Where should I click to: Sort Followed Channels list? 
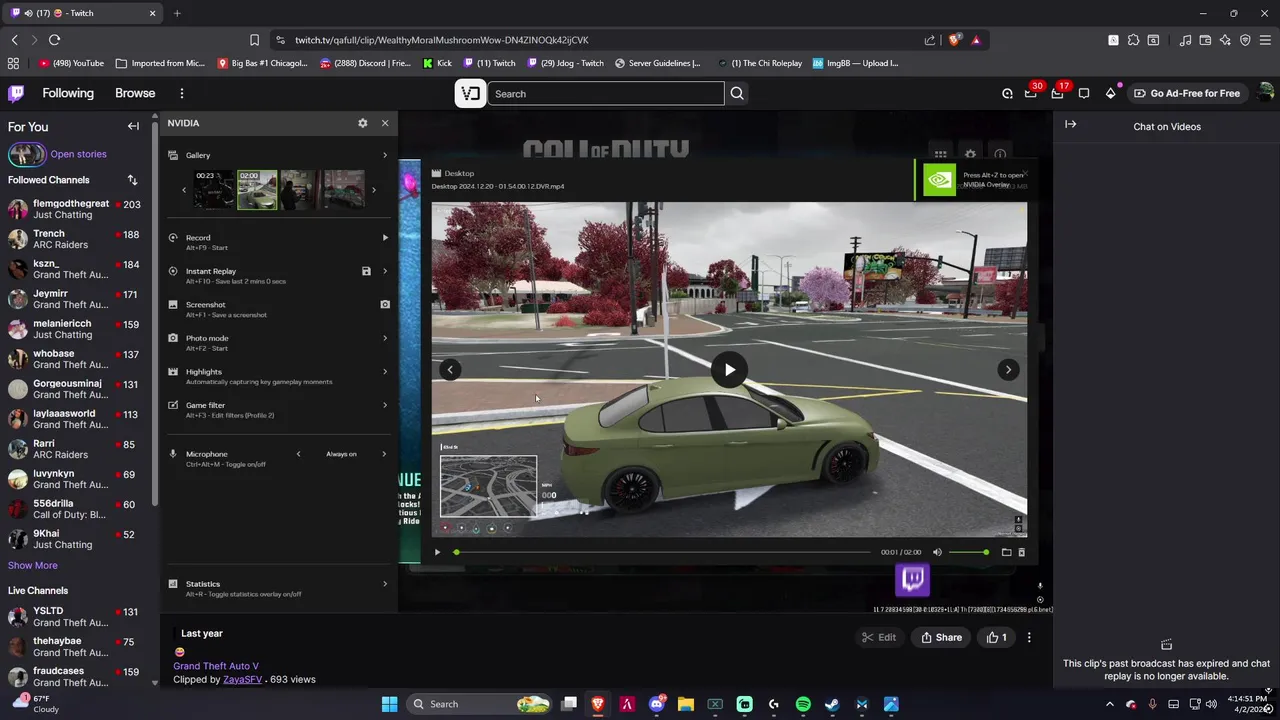[x=132, y=180]
